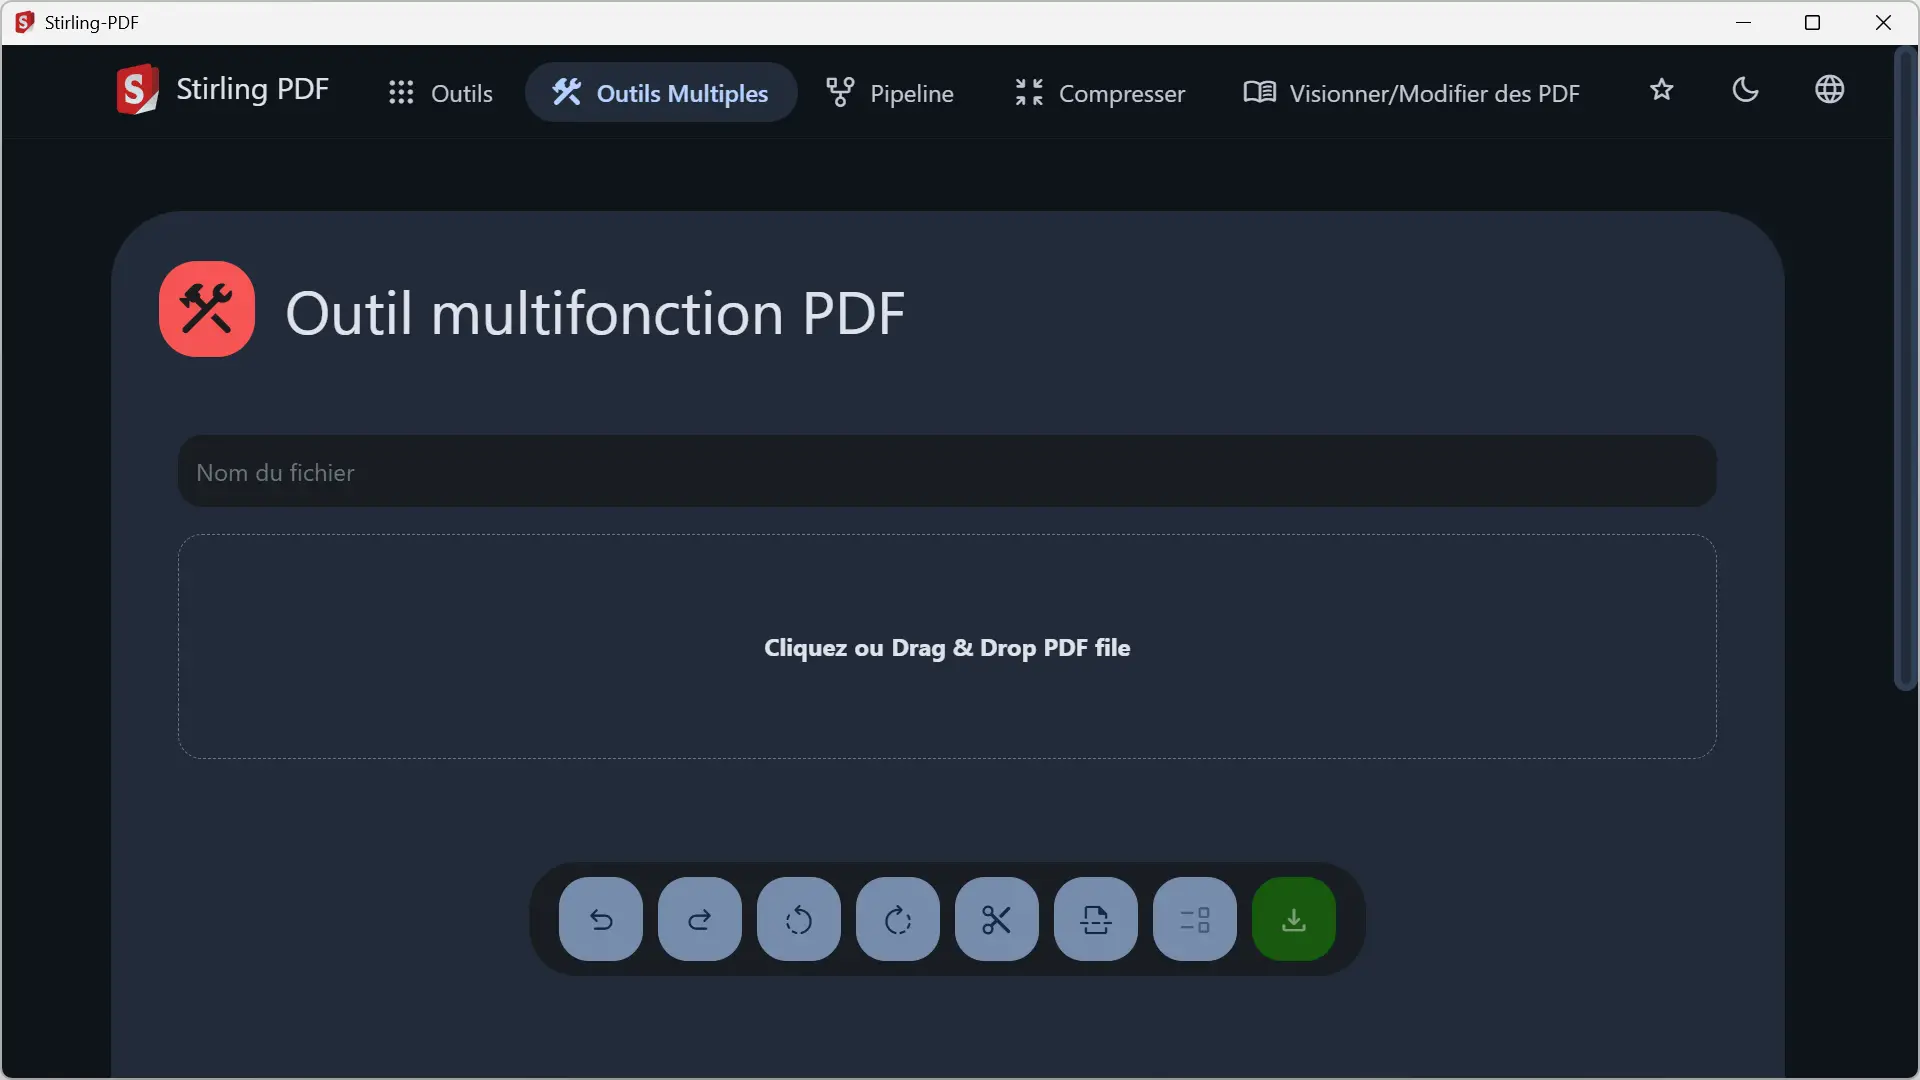Maximize the Stirling-PDF window
The image size is (1920, 1080).
(1812, 22)
